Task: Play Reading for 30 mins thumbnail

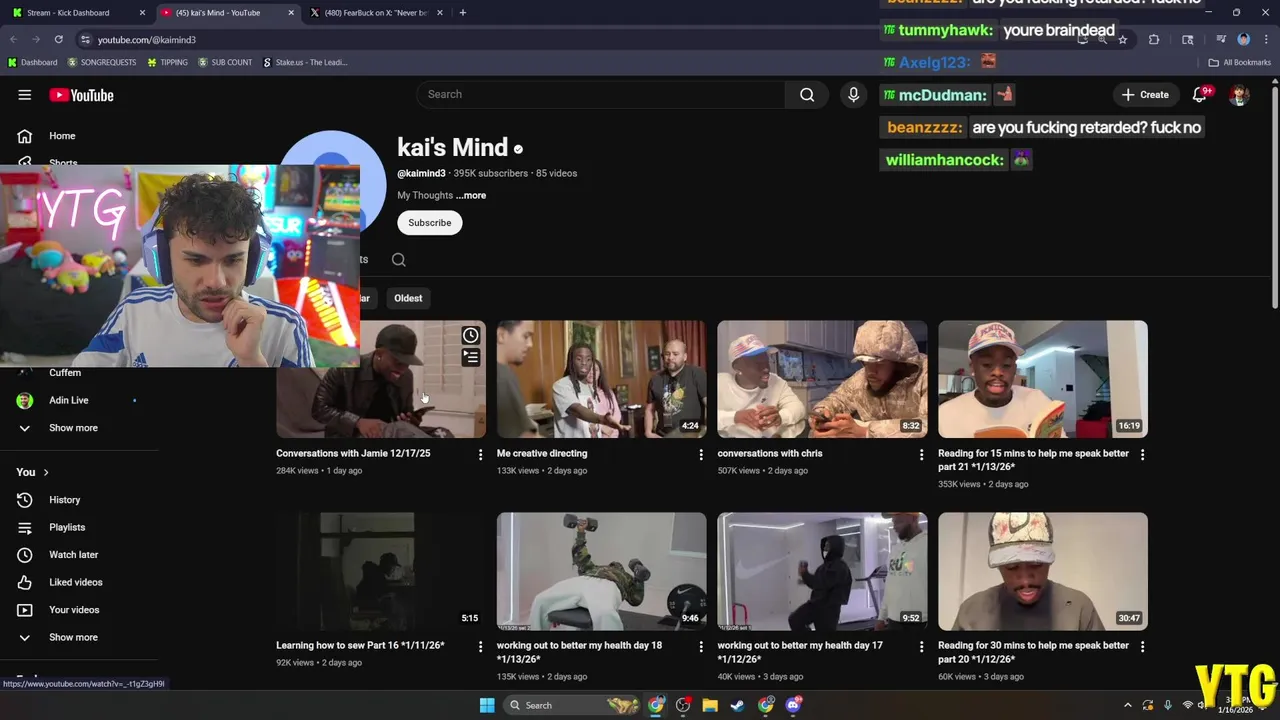Action: coord(1043,571)
